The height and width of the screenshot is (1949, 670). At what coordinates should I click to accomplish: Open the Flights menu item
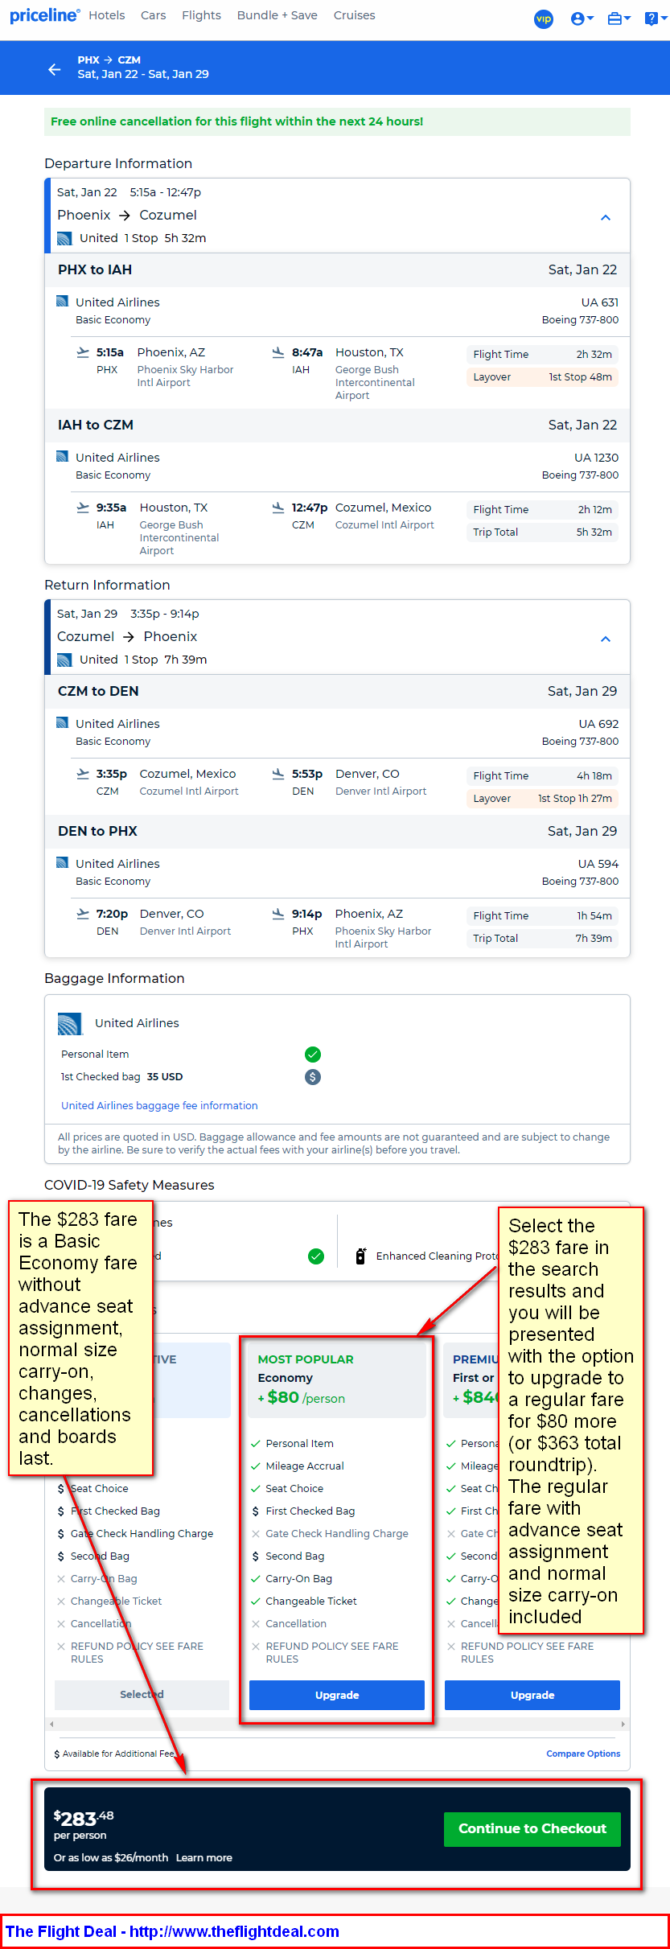point(201,15)
